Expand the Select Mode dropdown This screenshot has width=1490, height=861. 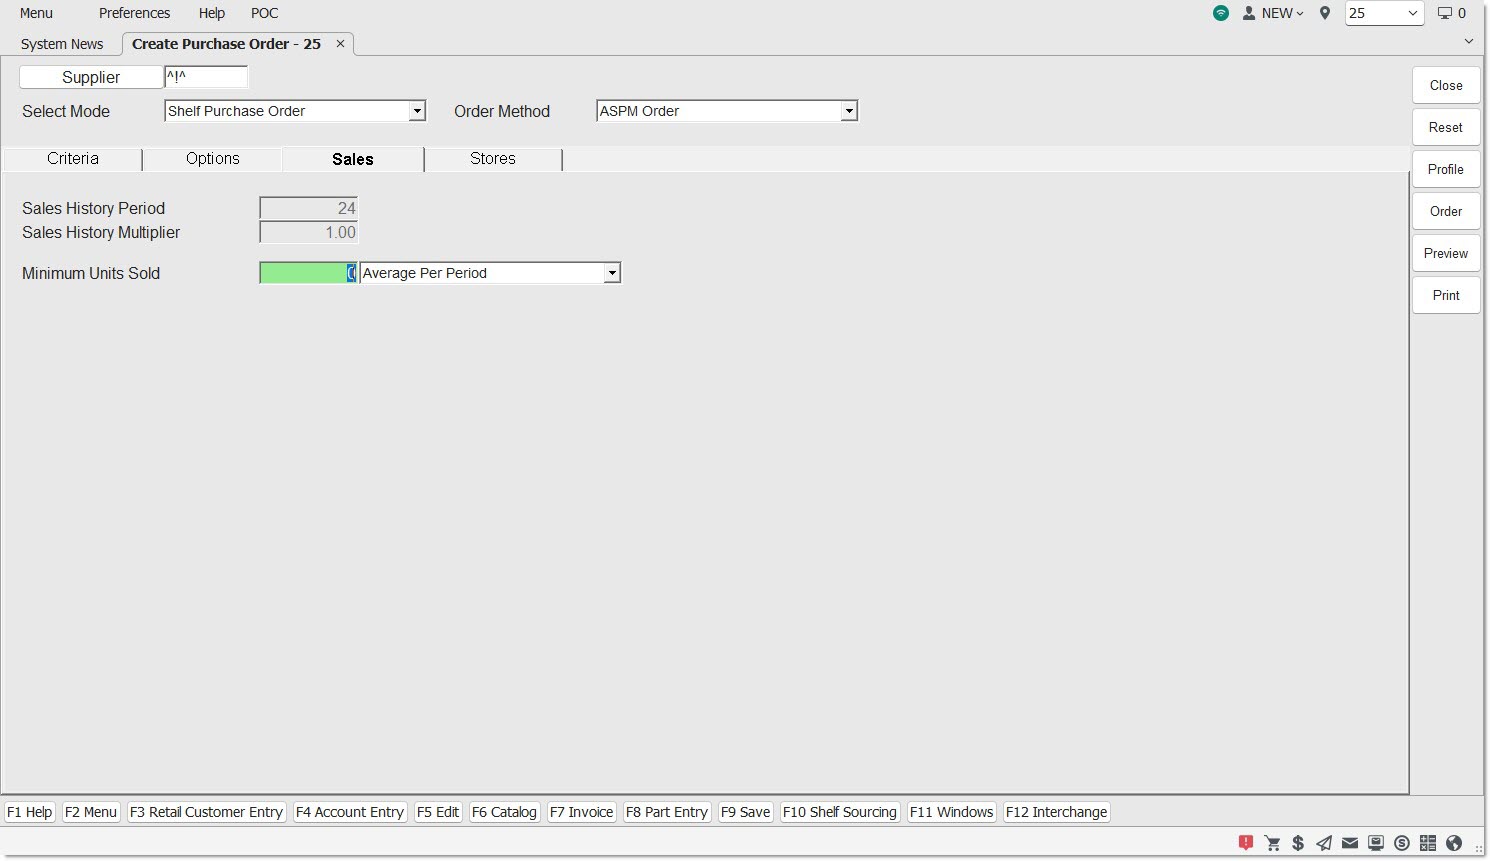[417, 112]
